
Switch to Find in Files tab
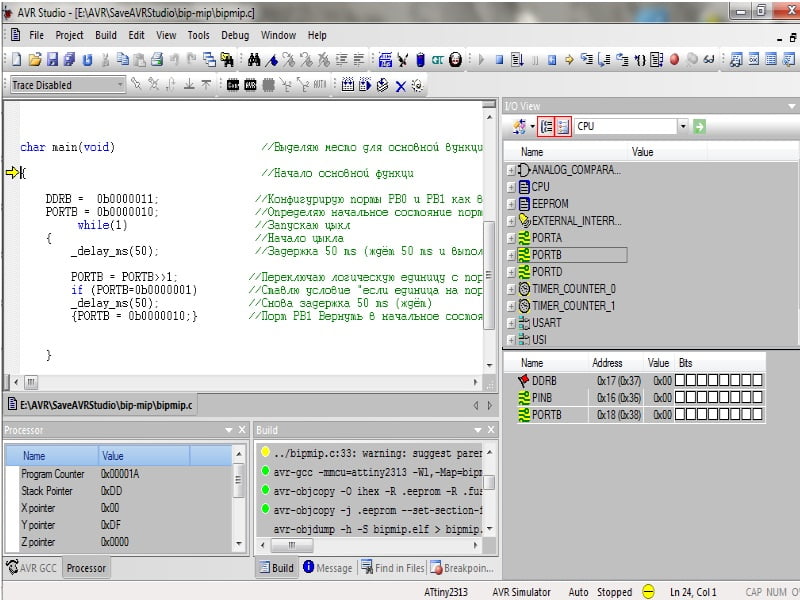point(393,568)
